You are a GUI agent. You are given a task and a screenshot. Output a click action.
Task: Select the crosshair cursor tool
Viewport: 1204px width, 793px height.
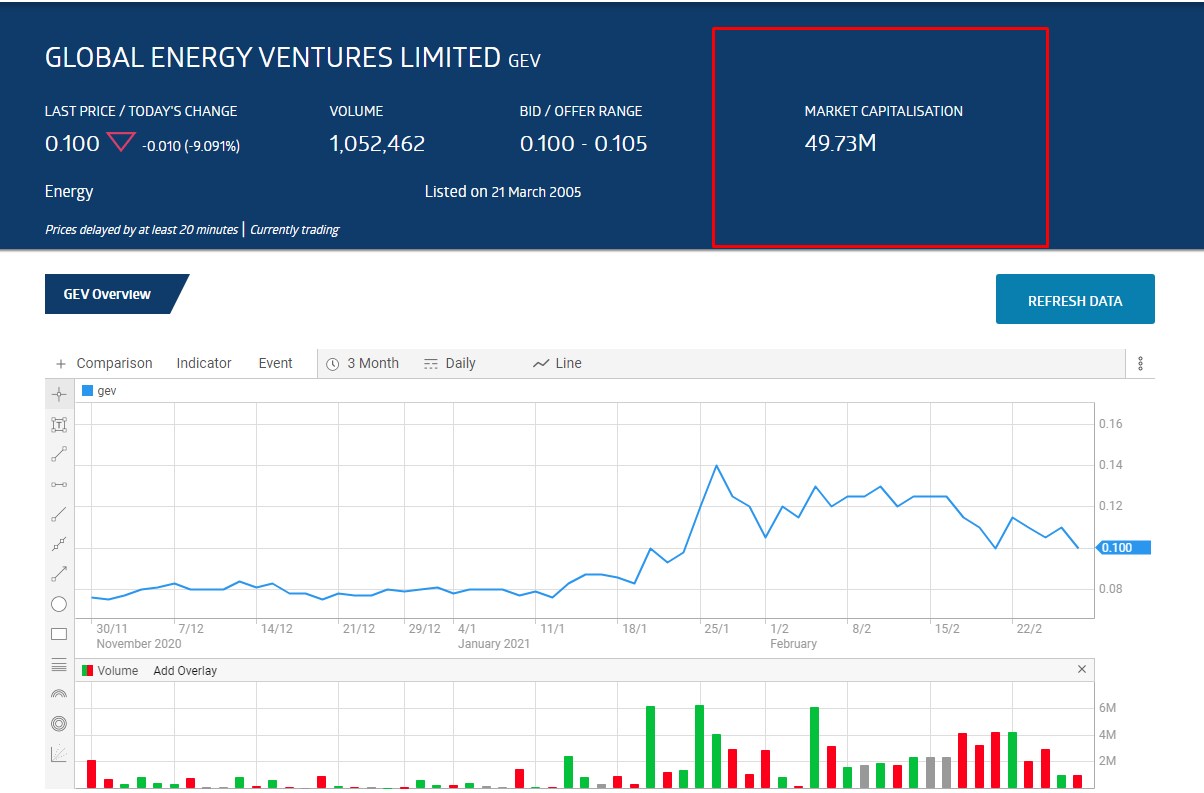point(59,393)
